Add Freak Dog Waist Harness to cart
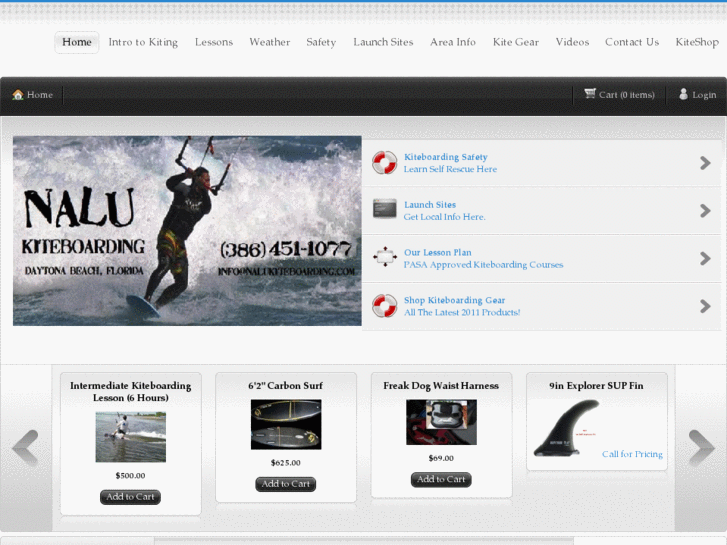This screenshot has width=727, height=545. pyautogui.click(x=441, y=479)
